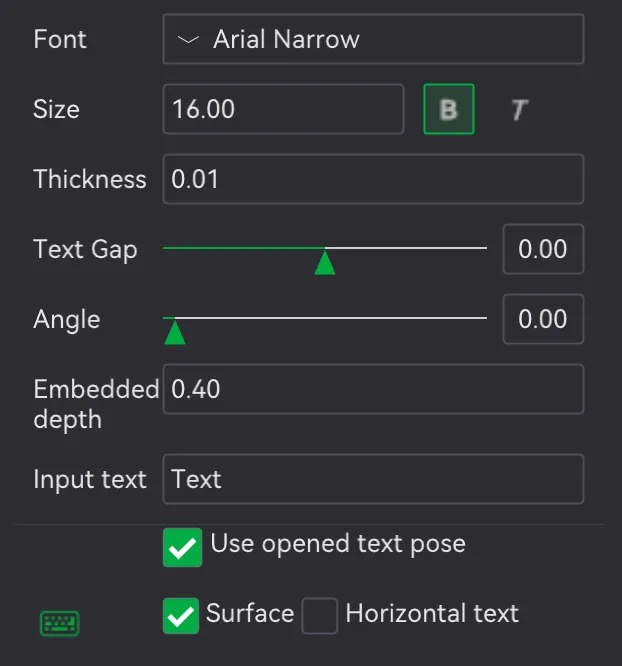Image resolution: width=622 pixels, height=666 pixels.
Task: Click the Use opened text pose label
Action: [338, 544]
